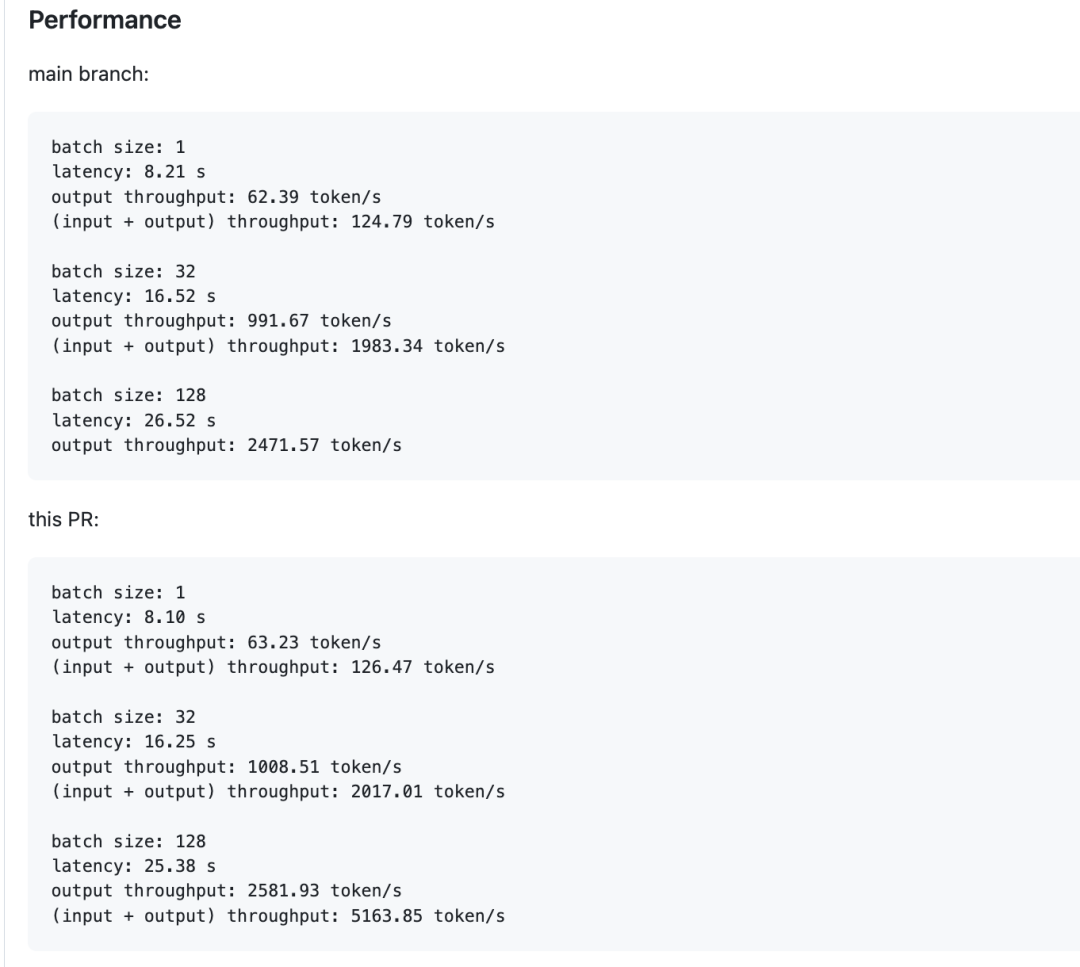The width and height of the screenshot is (1080, 967).
Task: Click the 2017.01 token/s throughput line
Action: (x=278, y=791)
